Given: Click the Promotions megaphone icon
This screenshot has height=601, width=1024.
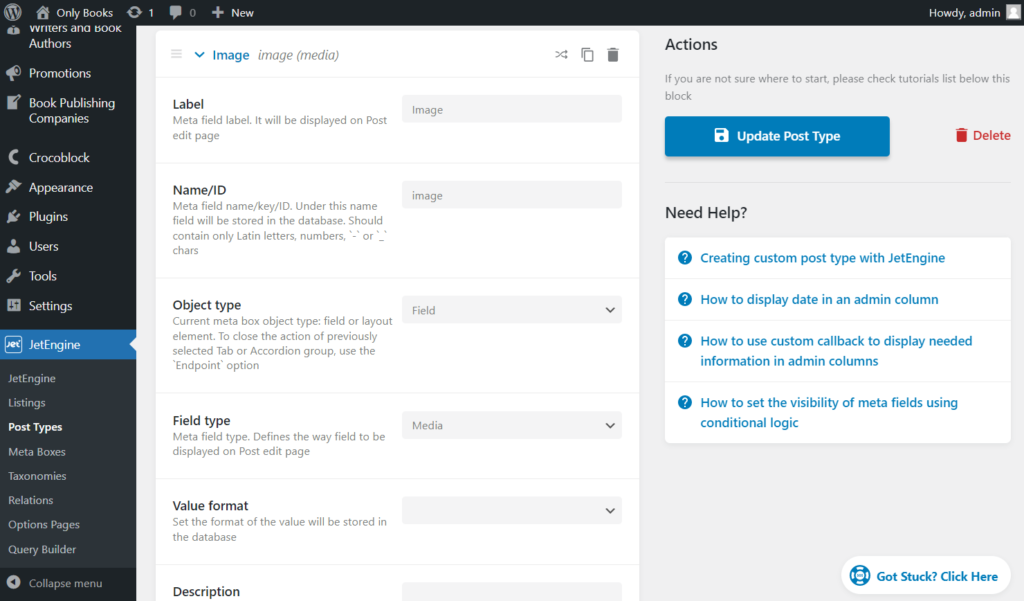Looking at the screenshot, I should [14, 73].
